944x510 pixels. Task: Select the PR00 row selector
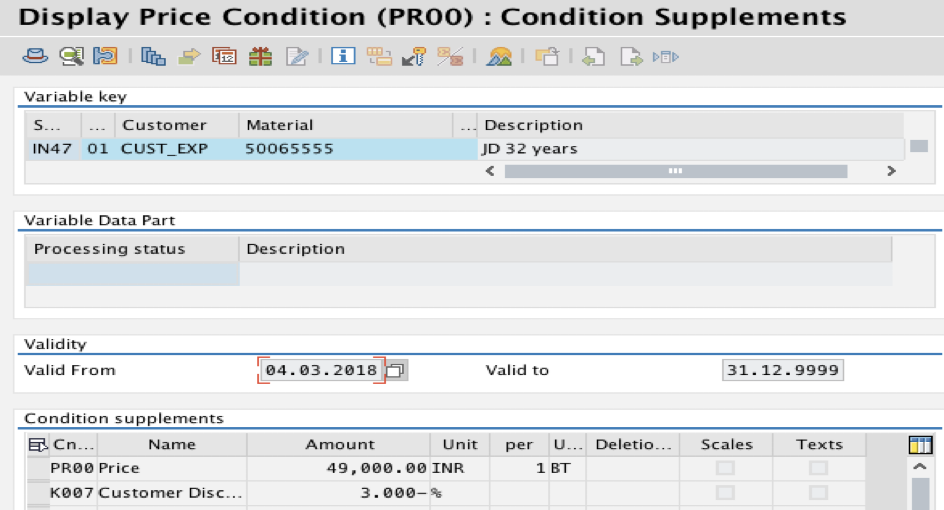pyautogui.click(x=38, y=468)
